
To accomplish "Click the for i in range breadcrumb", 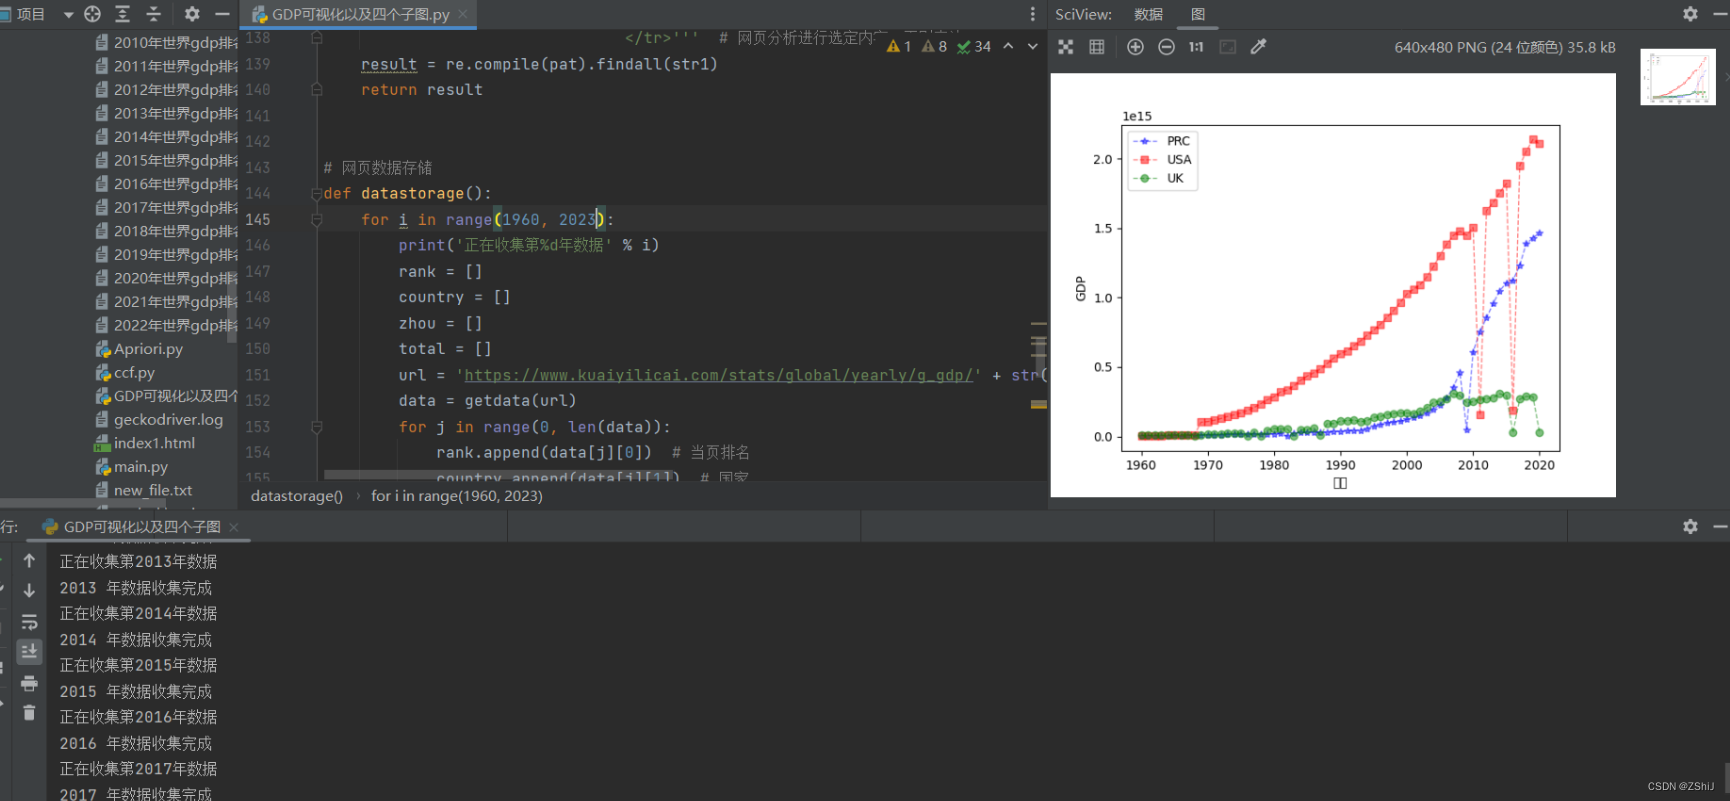I will [456, 495].
